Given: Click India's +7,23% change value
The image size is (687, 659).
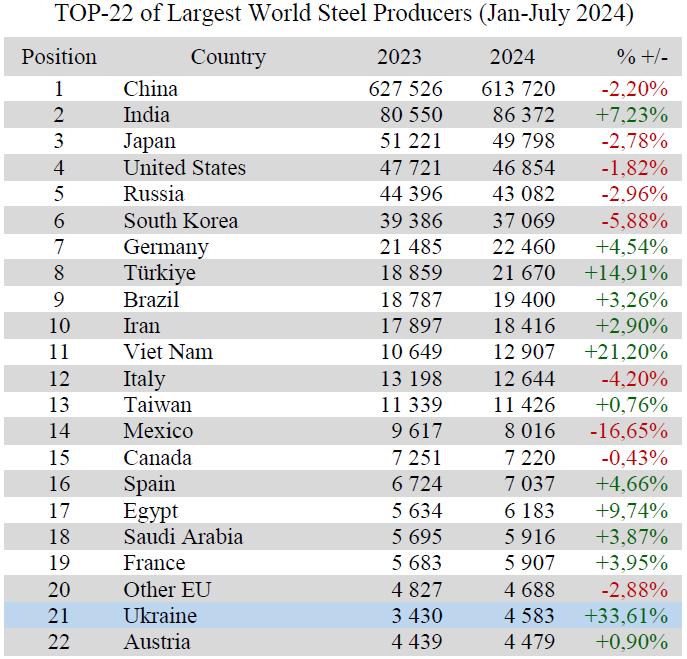Looking at the screenshot, I should click(631, 115).
